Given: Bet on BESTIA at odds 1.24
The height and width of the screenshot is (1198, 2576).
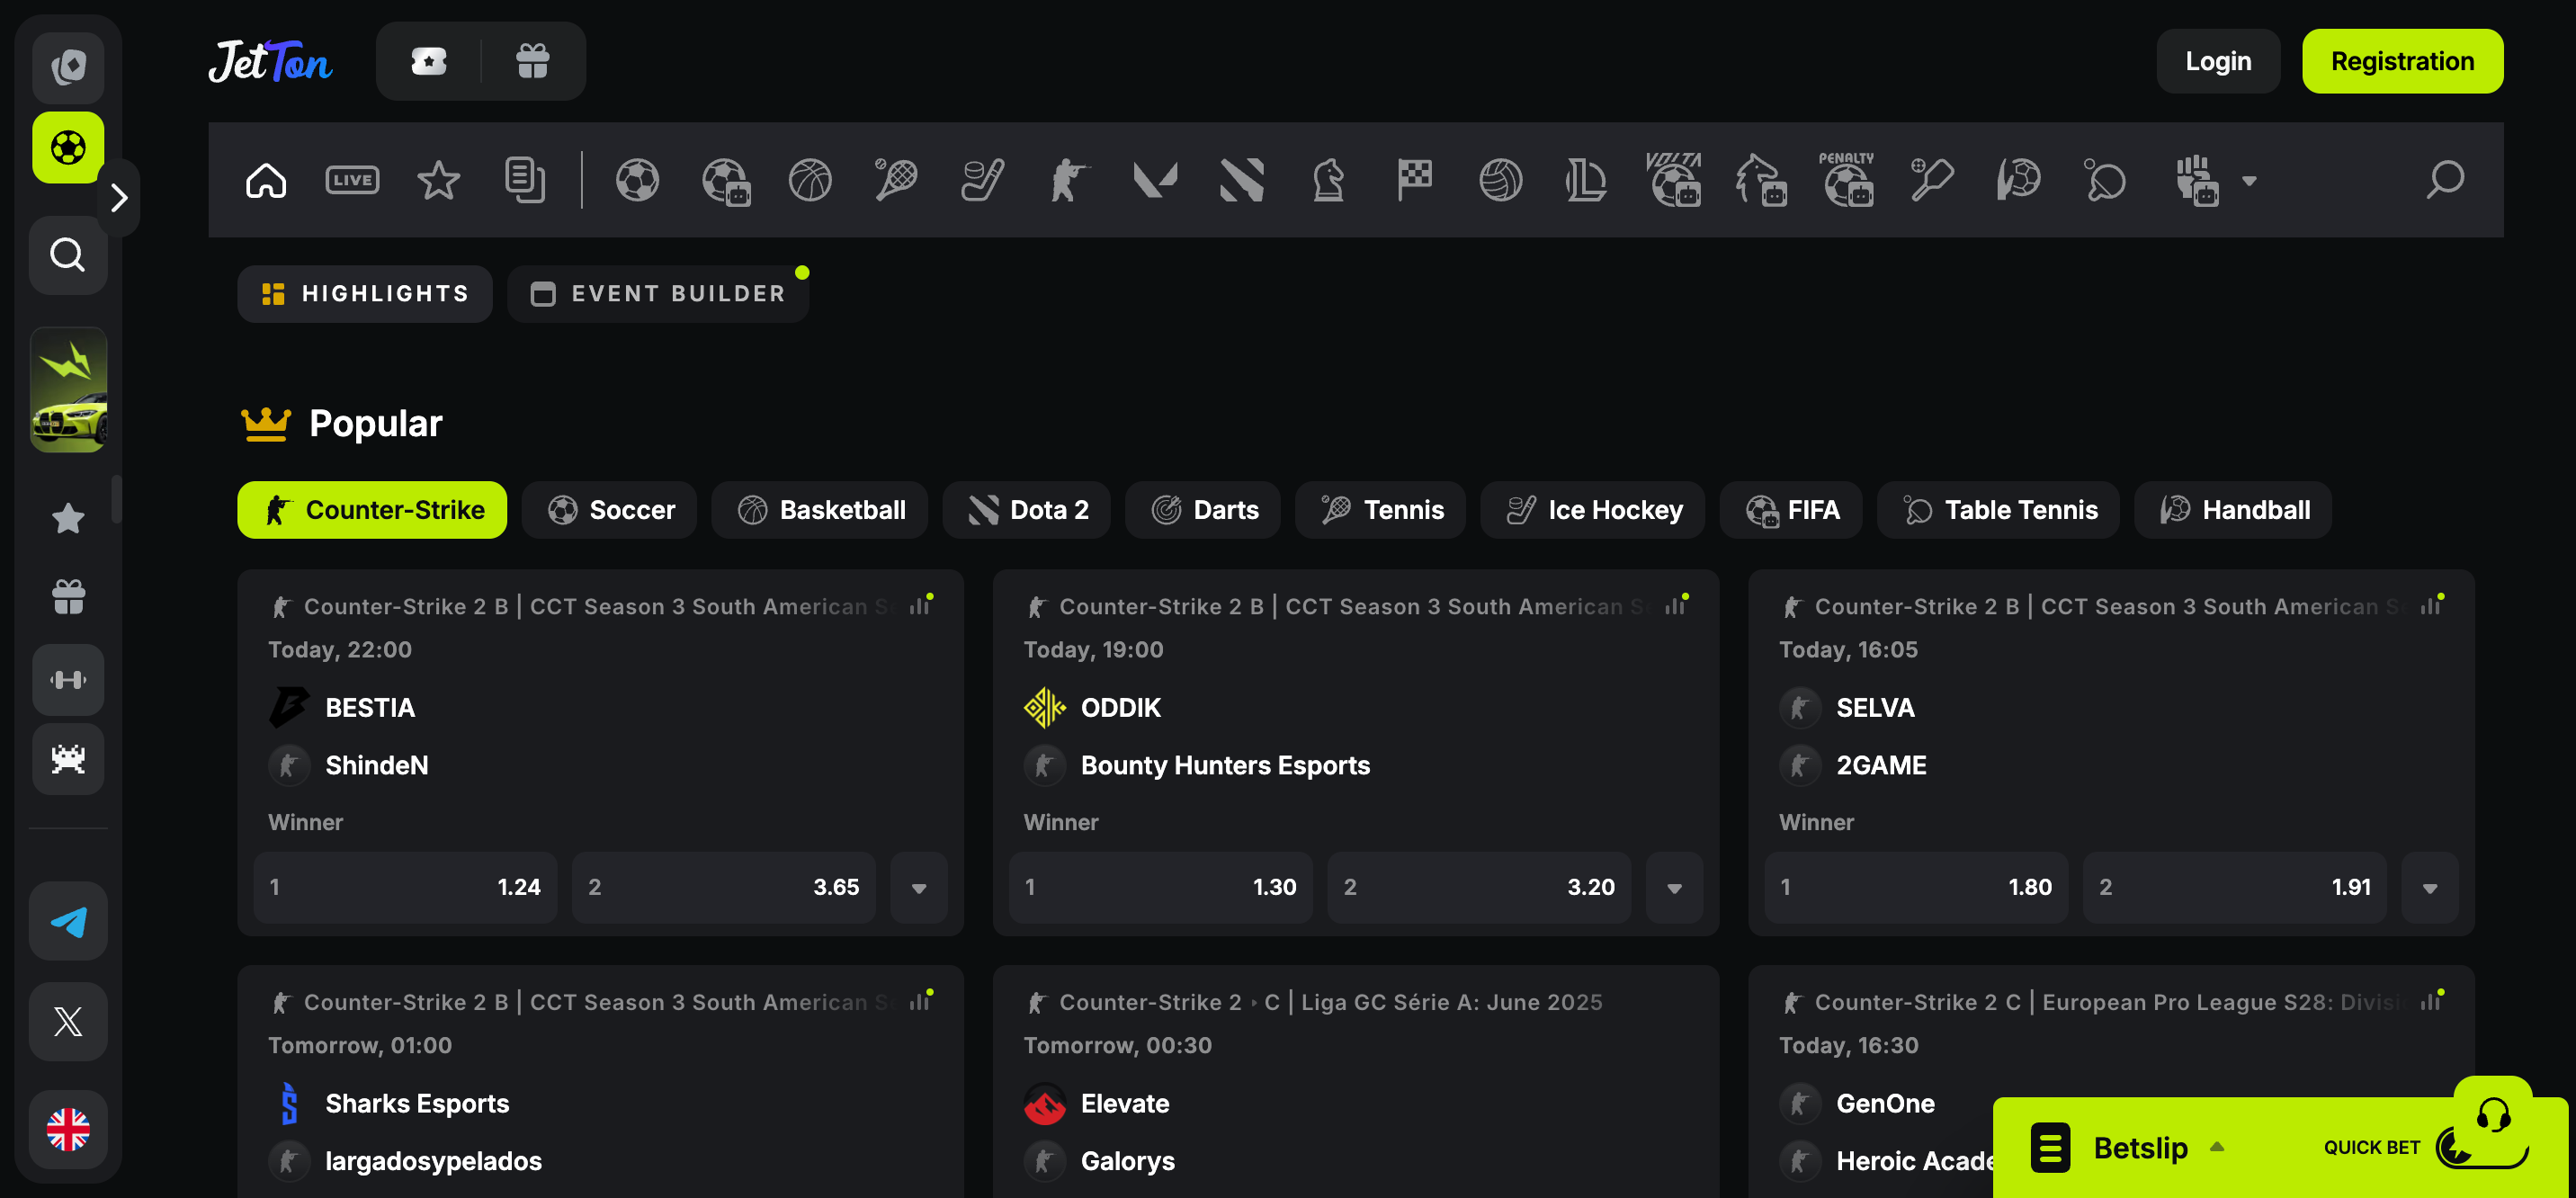Looking at the screenshot, I should (405, 887).
